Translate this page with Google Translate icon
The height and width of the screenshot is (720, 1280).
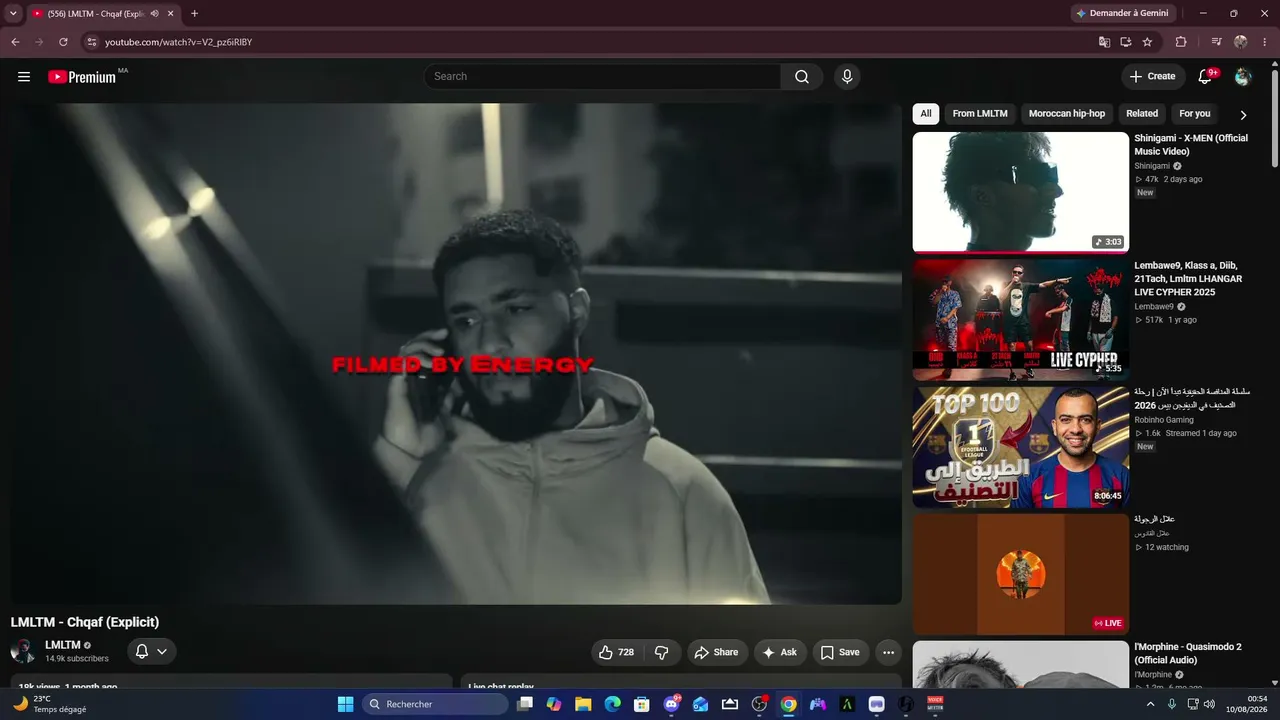click(1104, 42)
